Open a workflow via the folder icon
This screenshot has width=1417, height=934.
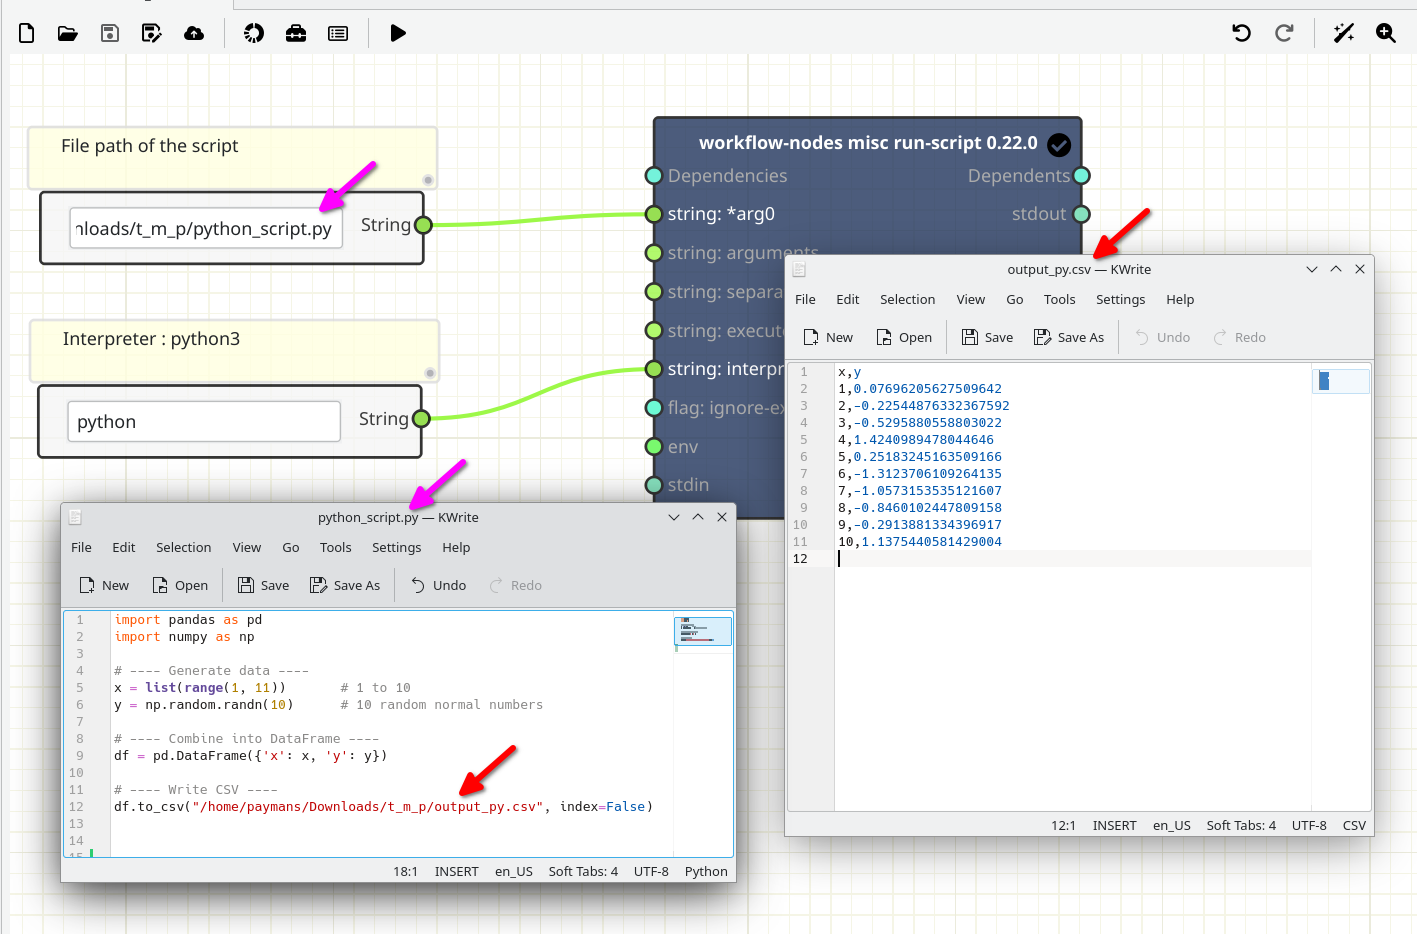[68, 33]
